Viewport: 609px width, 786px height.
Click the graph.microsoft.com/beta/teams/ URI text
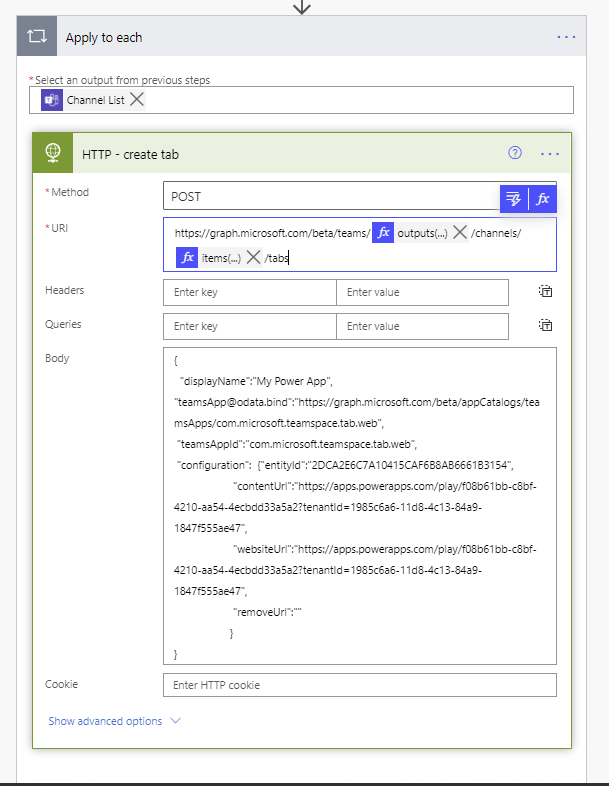[272, 233]
